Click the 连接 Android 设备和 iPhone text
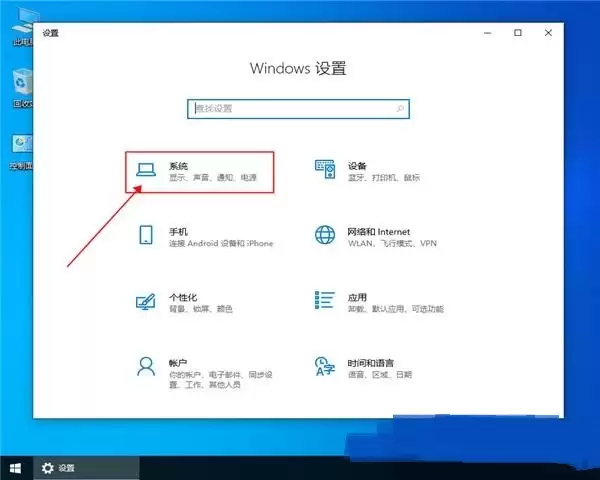 coord(221,243)
